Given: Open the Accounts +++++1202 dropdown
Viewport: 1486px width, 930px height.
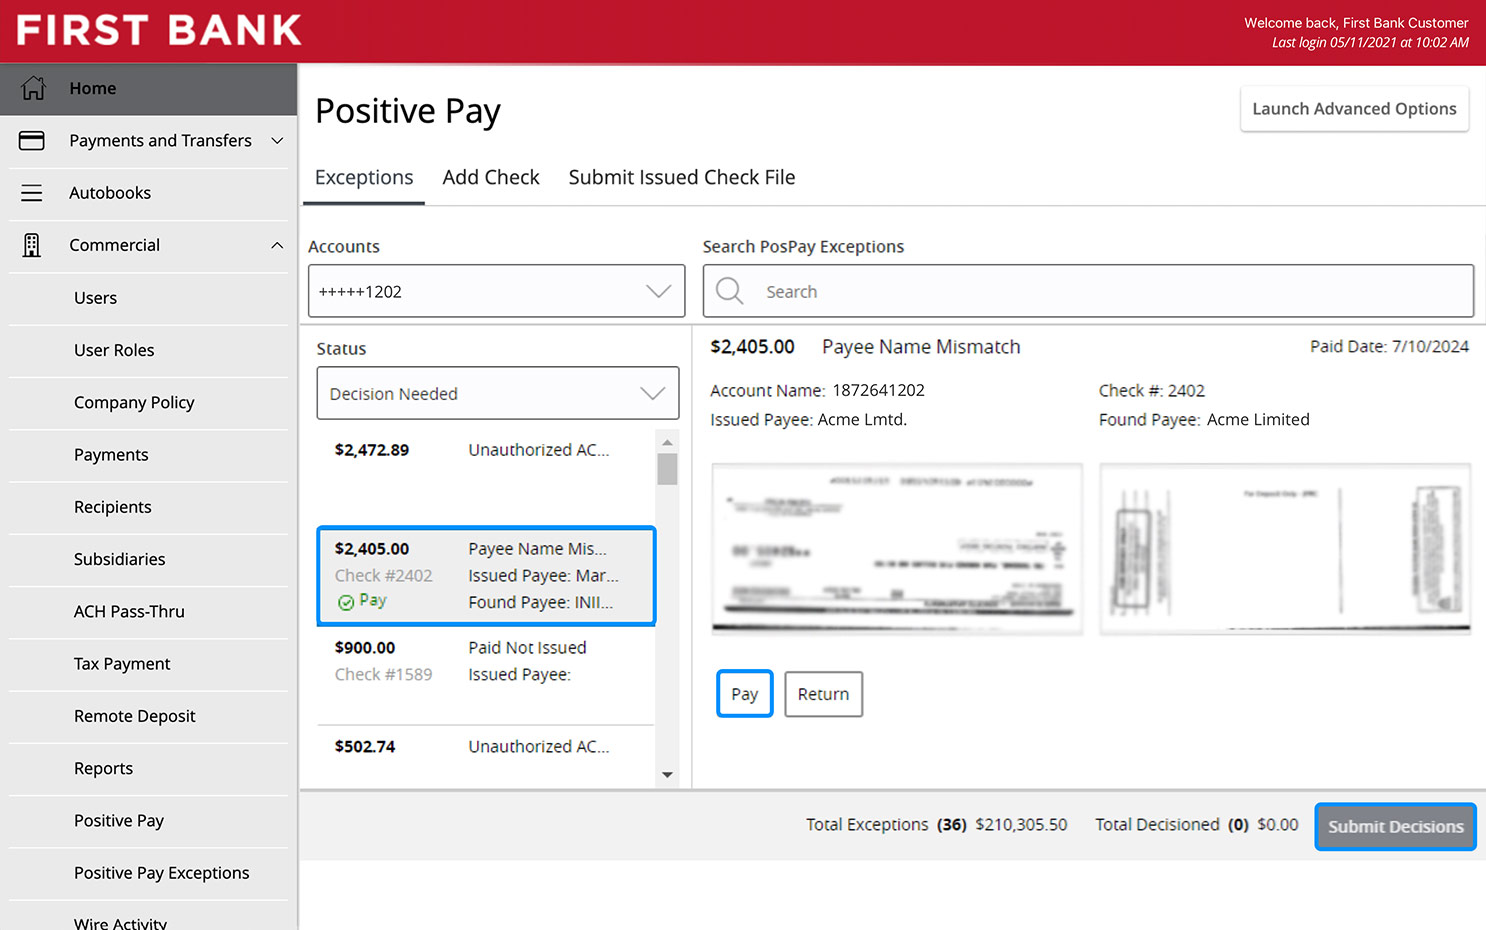Looking at the screenshot, I should [496, 291].
